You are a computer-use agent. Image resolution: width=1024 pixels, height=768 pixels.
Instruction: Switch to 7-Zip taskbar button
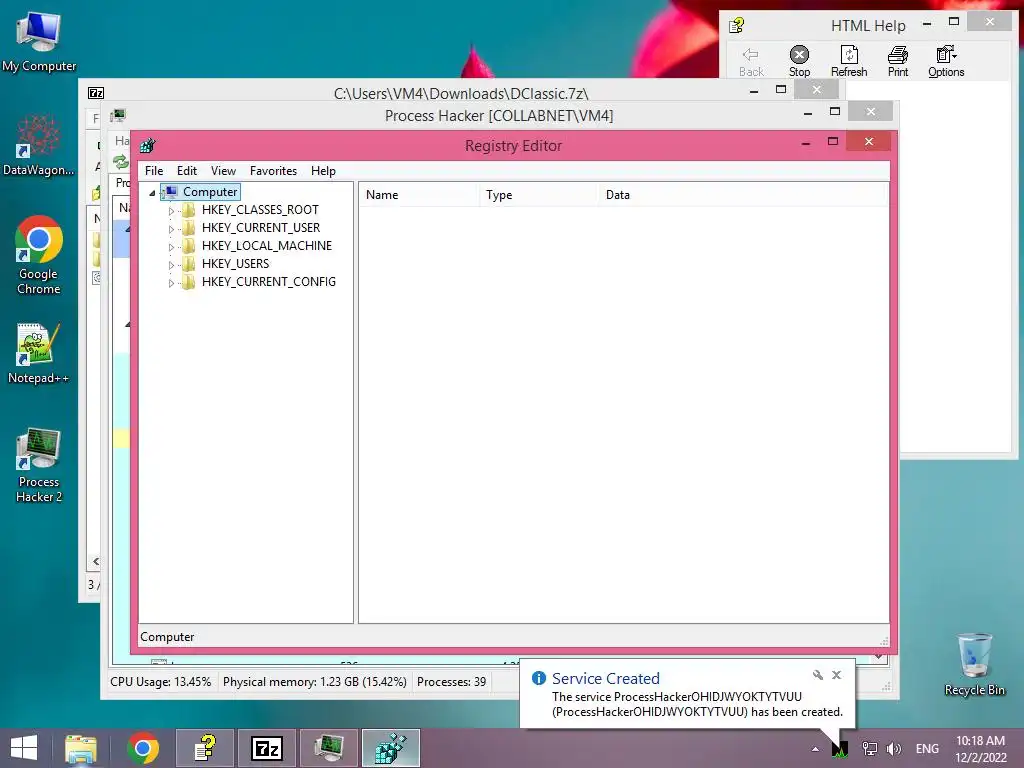point(267,748)
